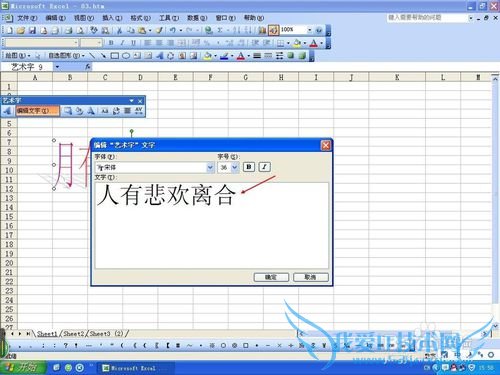The height and width of the screenshot is (375, 500).
Task: Click the AutoSum sigma icon
Action: click(x=220, y=31)
